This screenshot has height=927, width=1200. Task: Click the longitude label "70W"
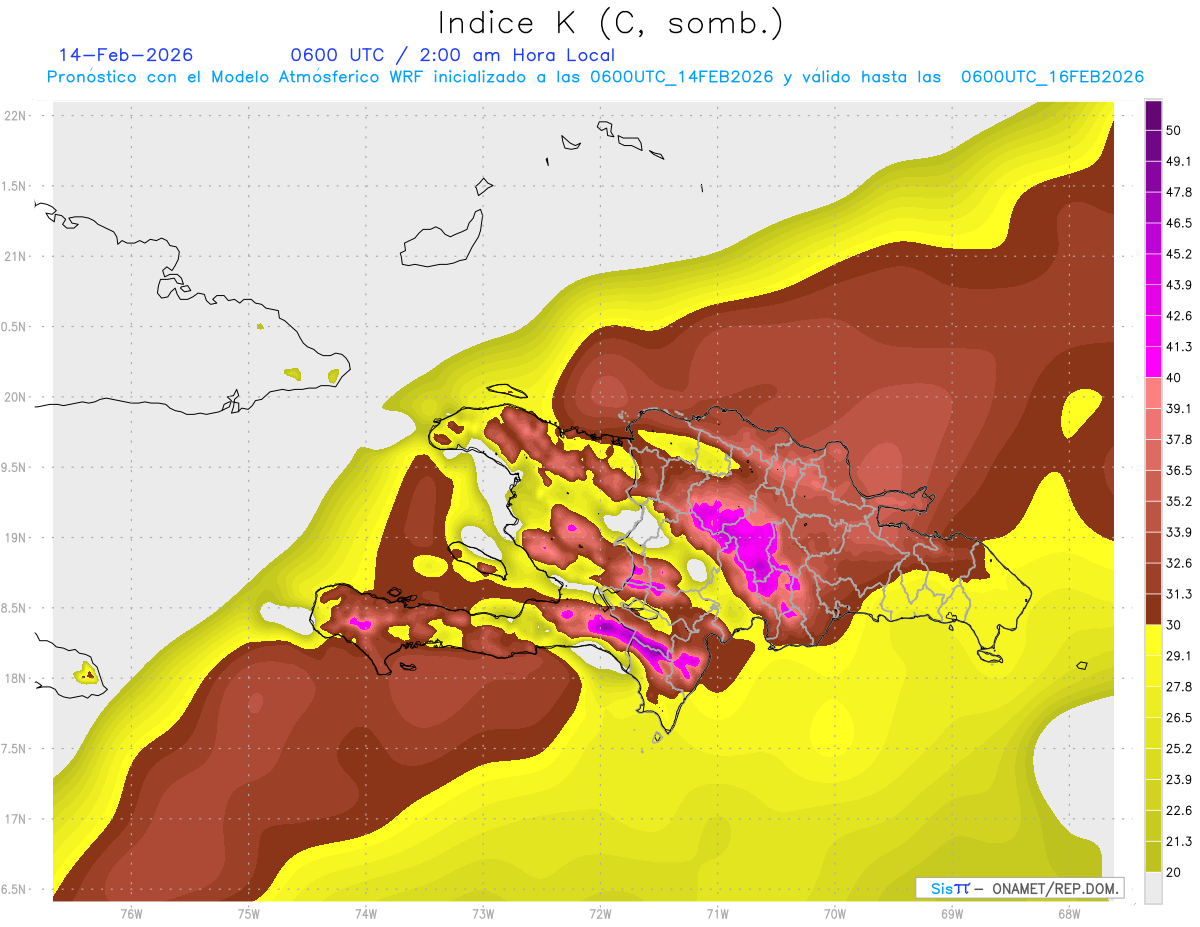pos(835,914)
